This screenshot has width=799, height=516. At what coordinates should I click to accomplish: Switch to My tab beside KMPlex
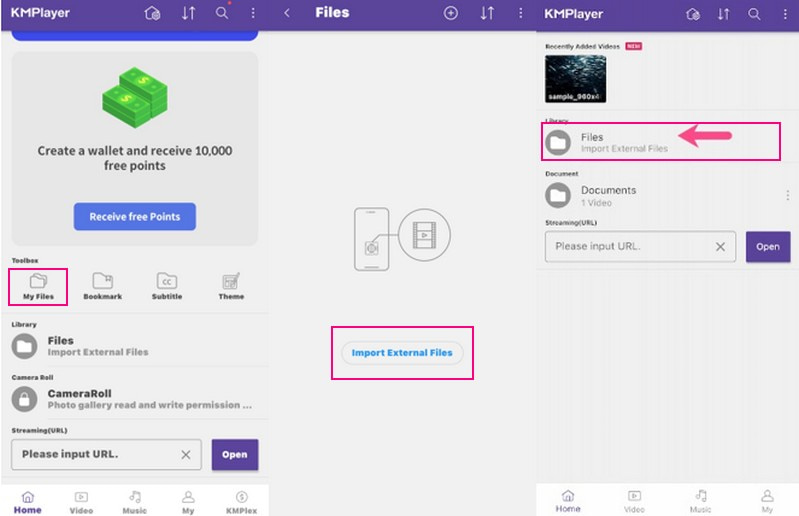187,501
